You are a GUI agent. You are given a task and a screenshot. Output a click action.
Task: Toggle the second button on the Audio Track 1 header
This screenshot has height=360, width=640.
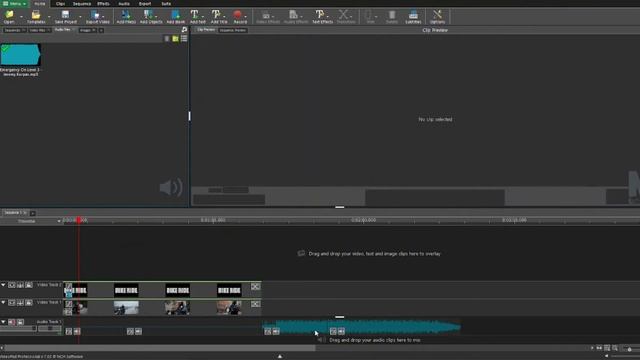20,322
